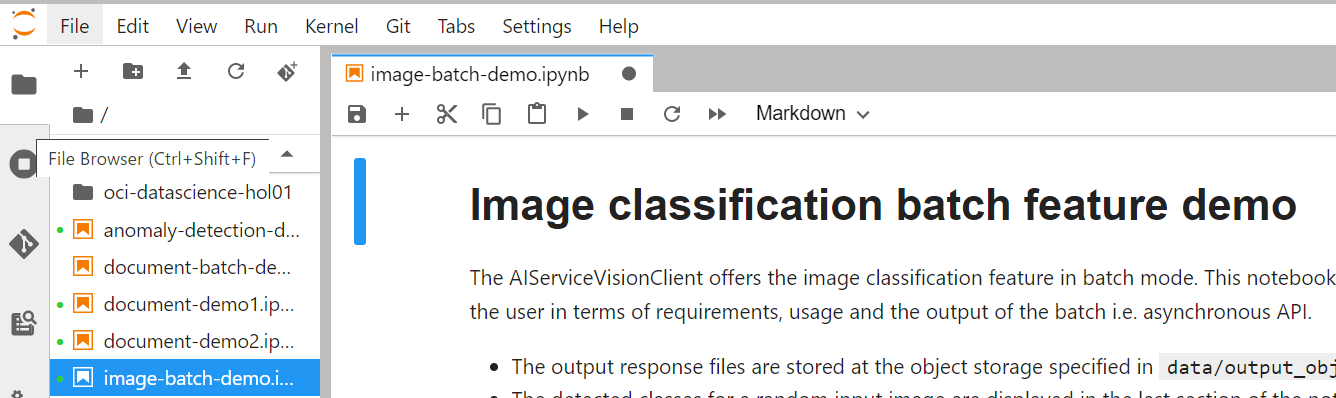Open the Running Terminals and Kernels sidebar icon
This screenshot has height=398, width=1336.
pyautogui.click(x=22, y=164)
